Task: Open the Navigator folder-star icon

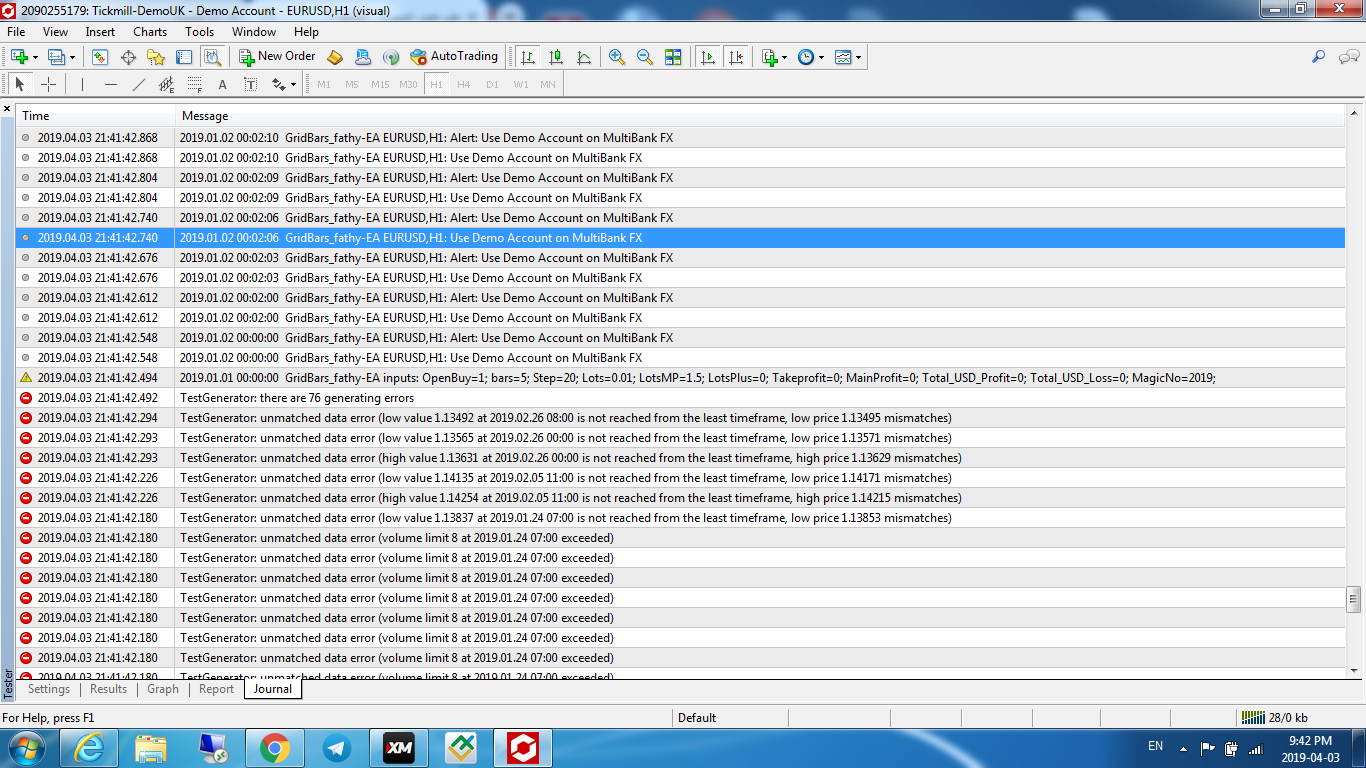Action: click(156, 57)
